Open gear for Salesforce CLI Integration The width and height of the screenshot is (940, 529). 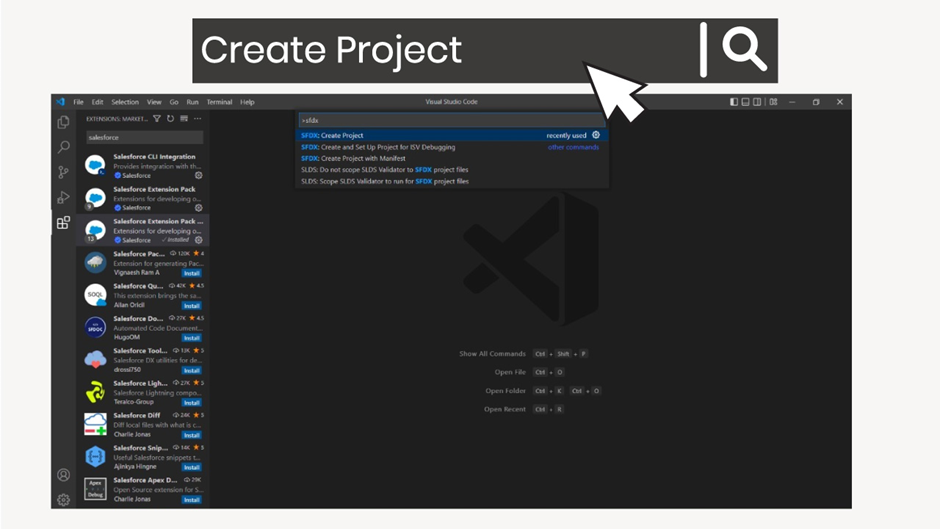coord(198,176)
